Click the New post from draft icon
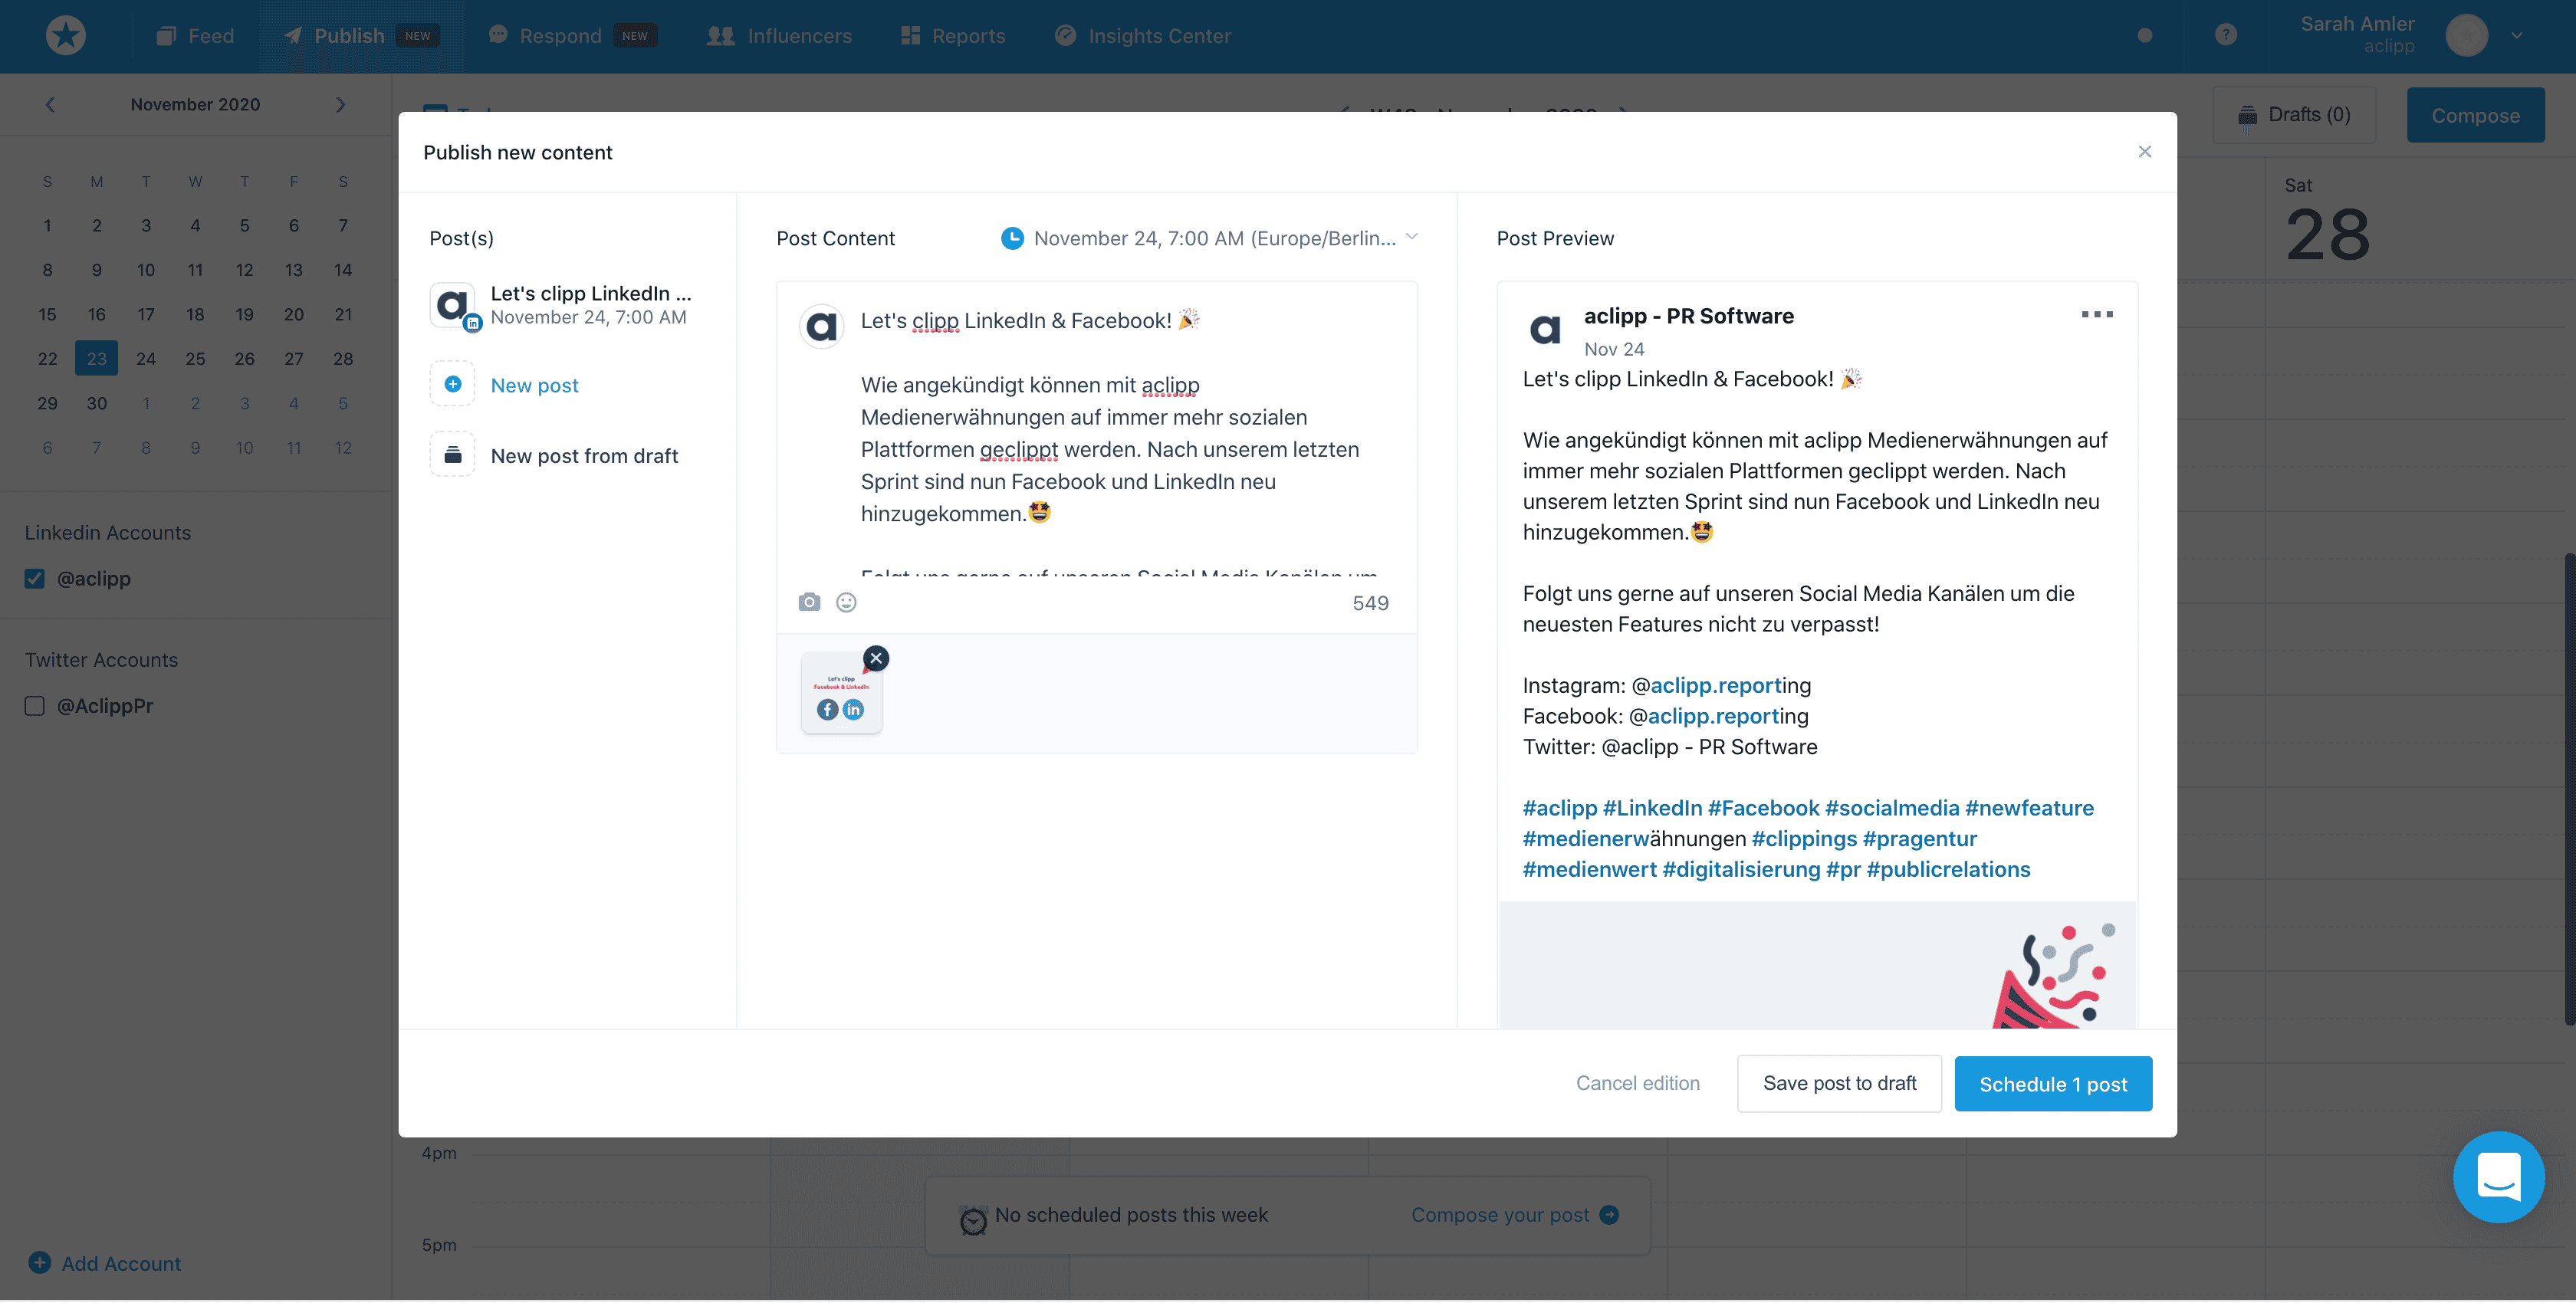2576x1303 pixels. (452, 455)
